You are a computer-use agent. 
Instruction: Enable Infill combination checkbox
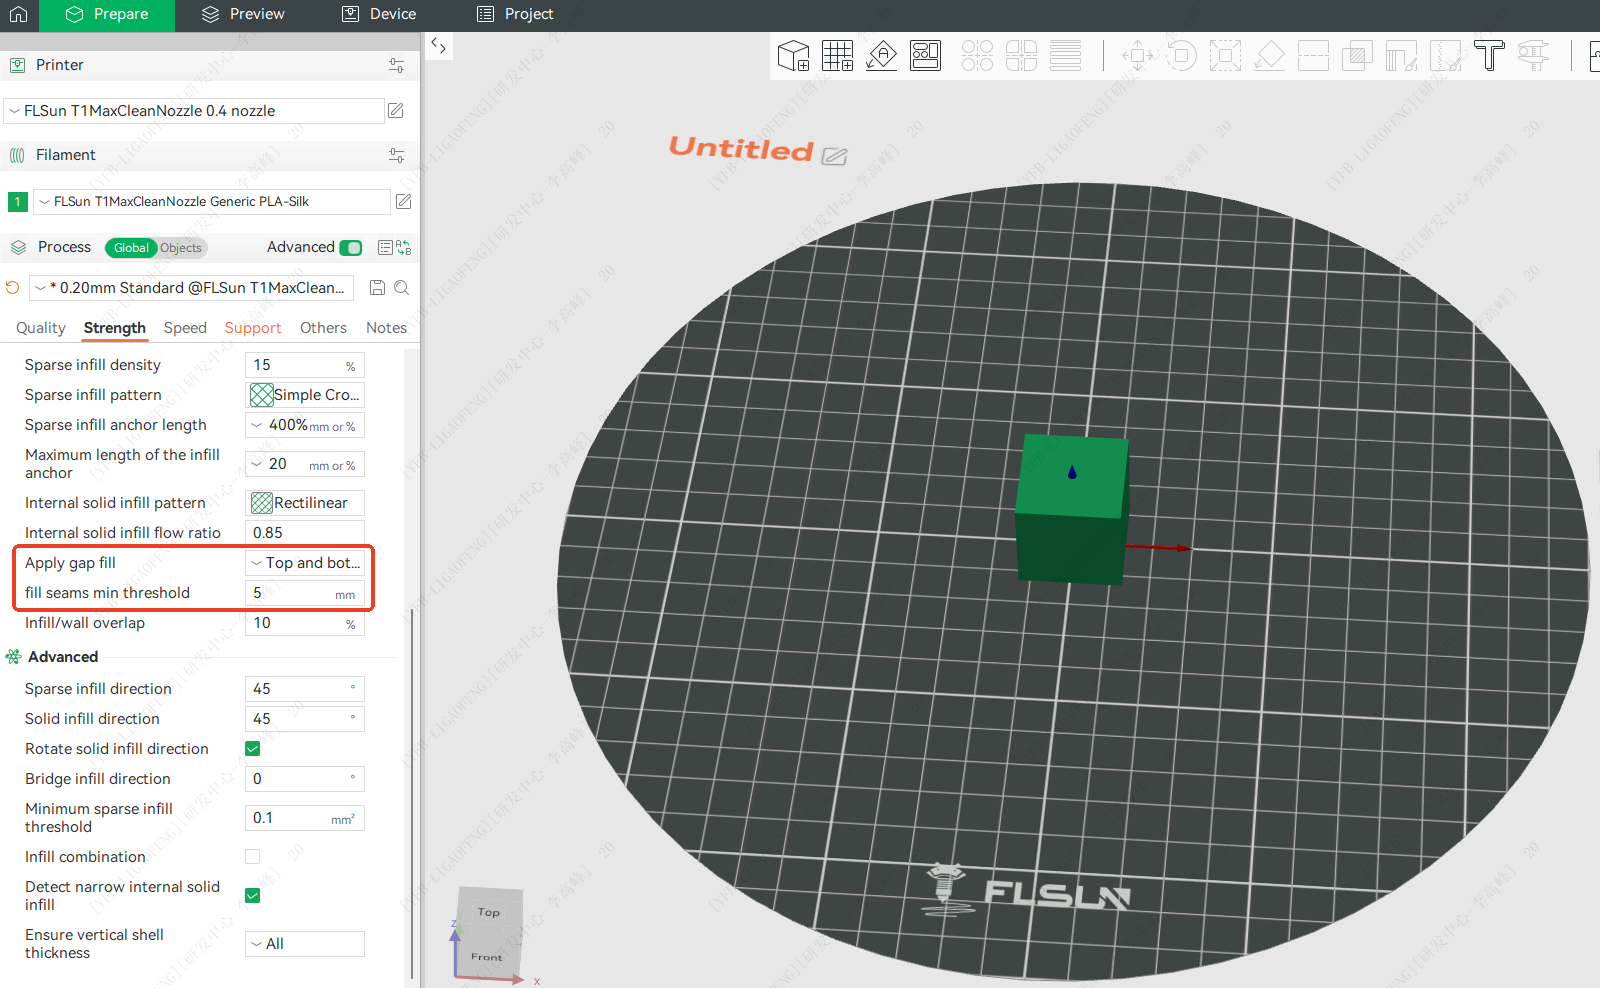(x=253, y=857)
